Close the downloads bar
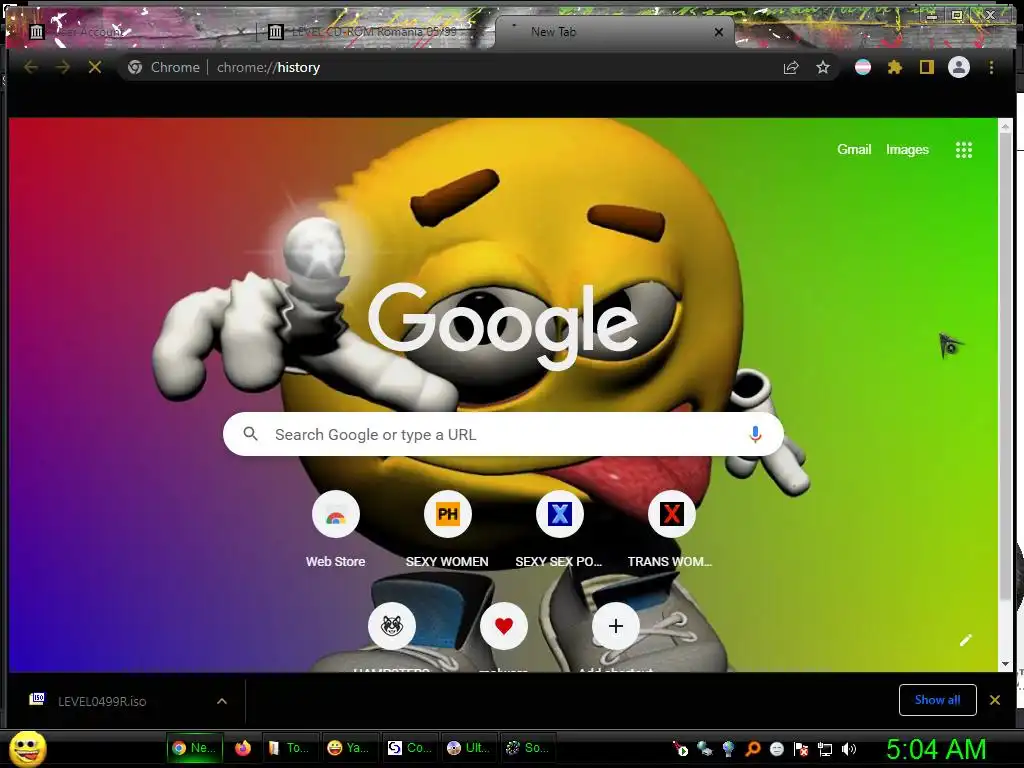 pos(995,700)
